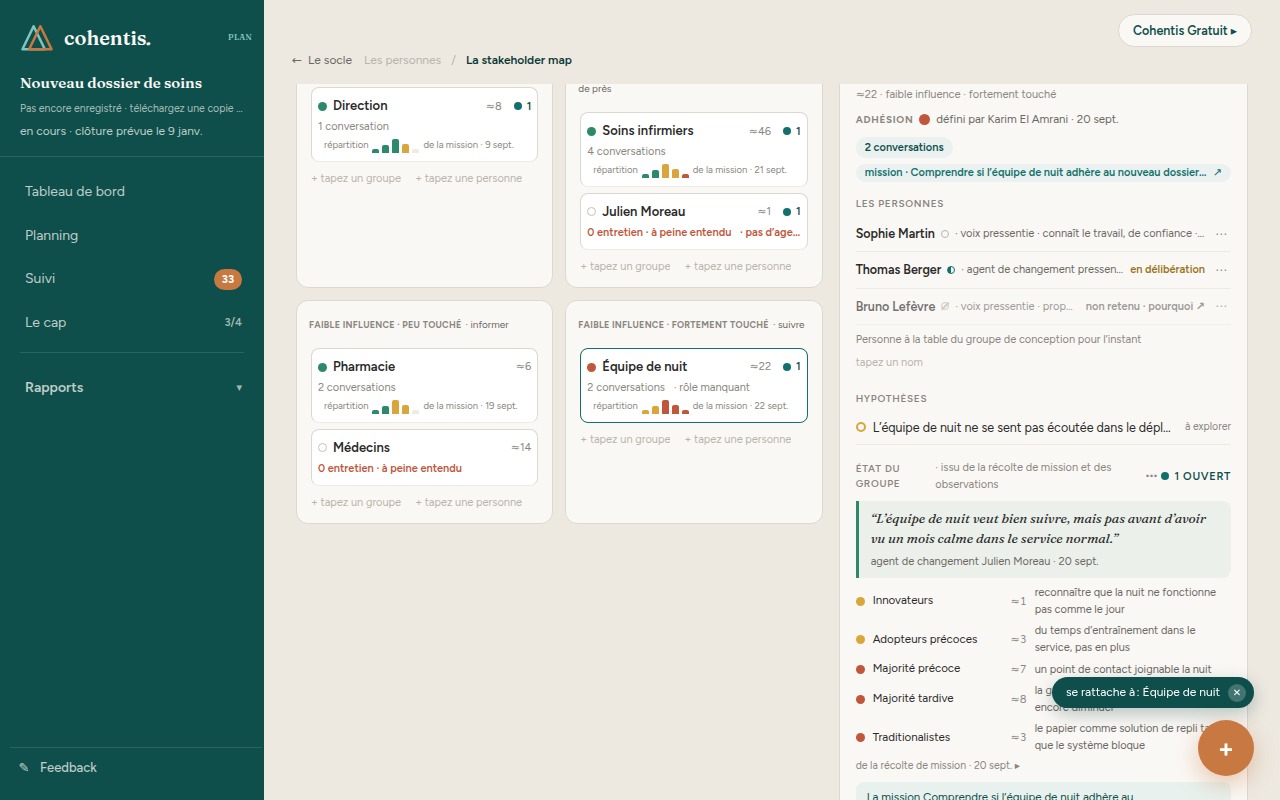This screenshot has height=800, width=1280.
Task: Click the cohentis triangle logo
Action: tap(37, 38)
